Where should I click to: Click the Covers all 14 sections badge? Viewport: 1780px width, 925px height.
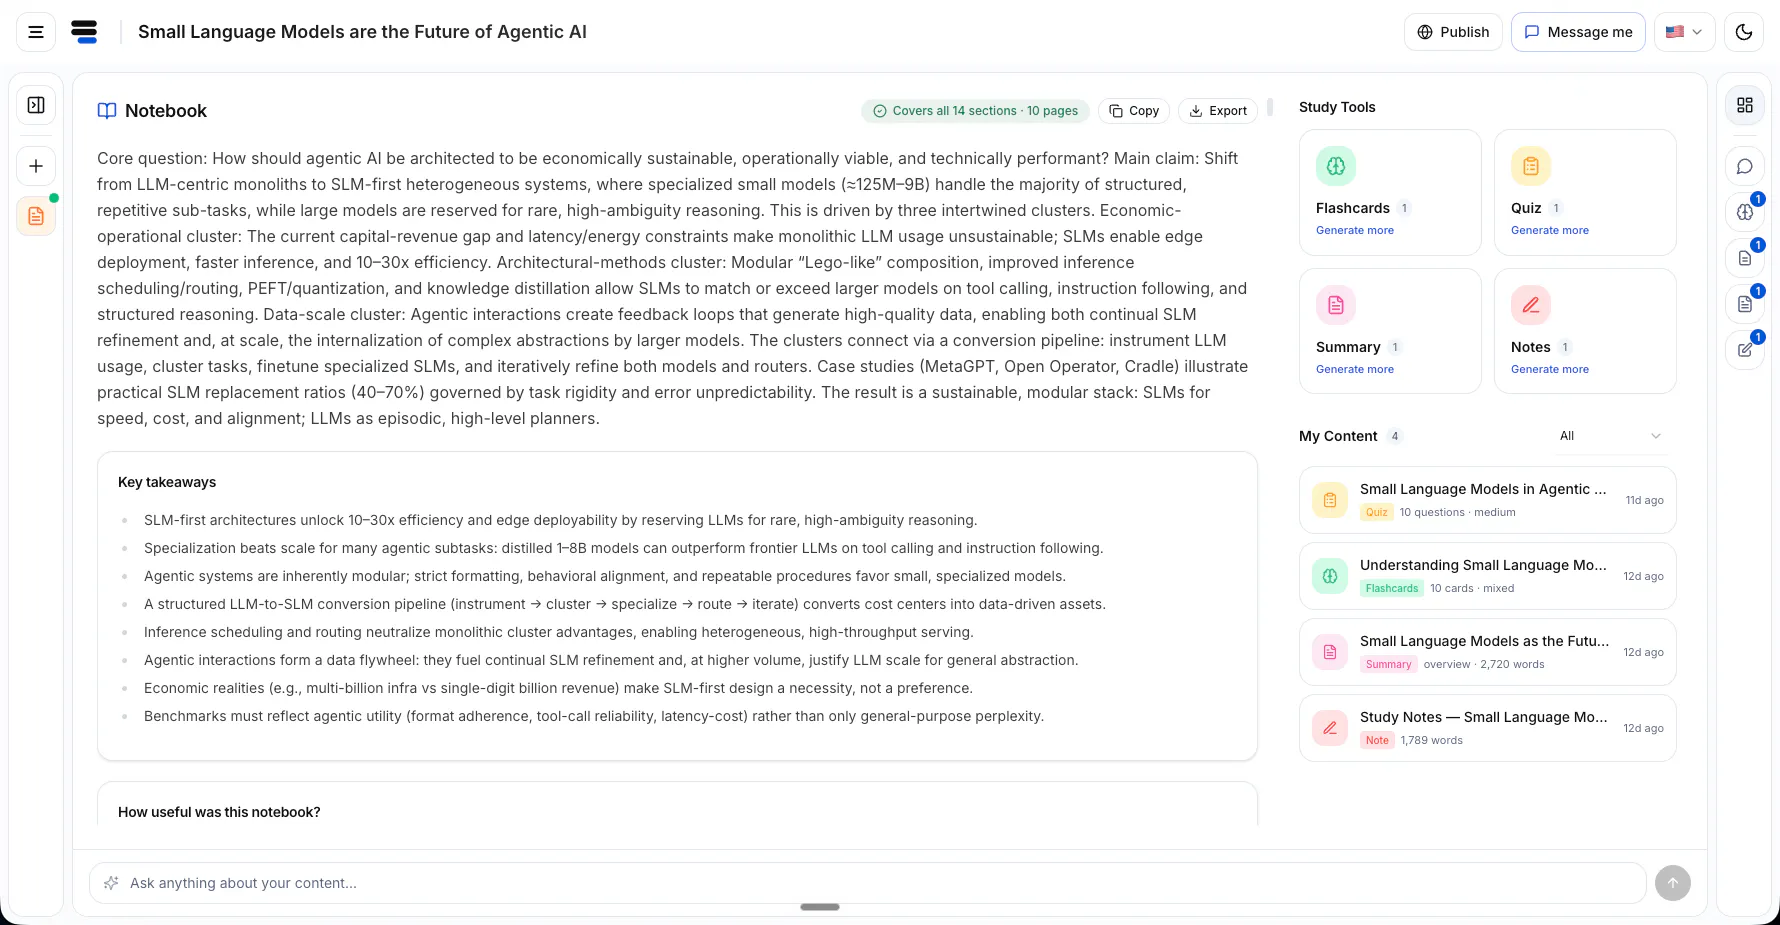(x=975, y=111)
